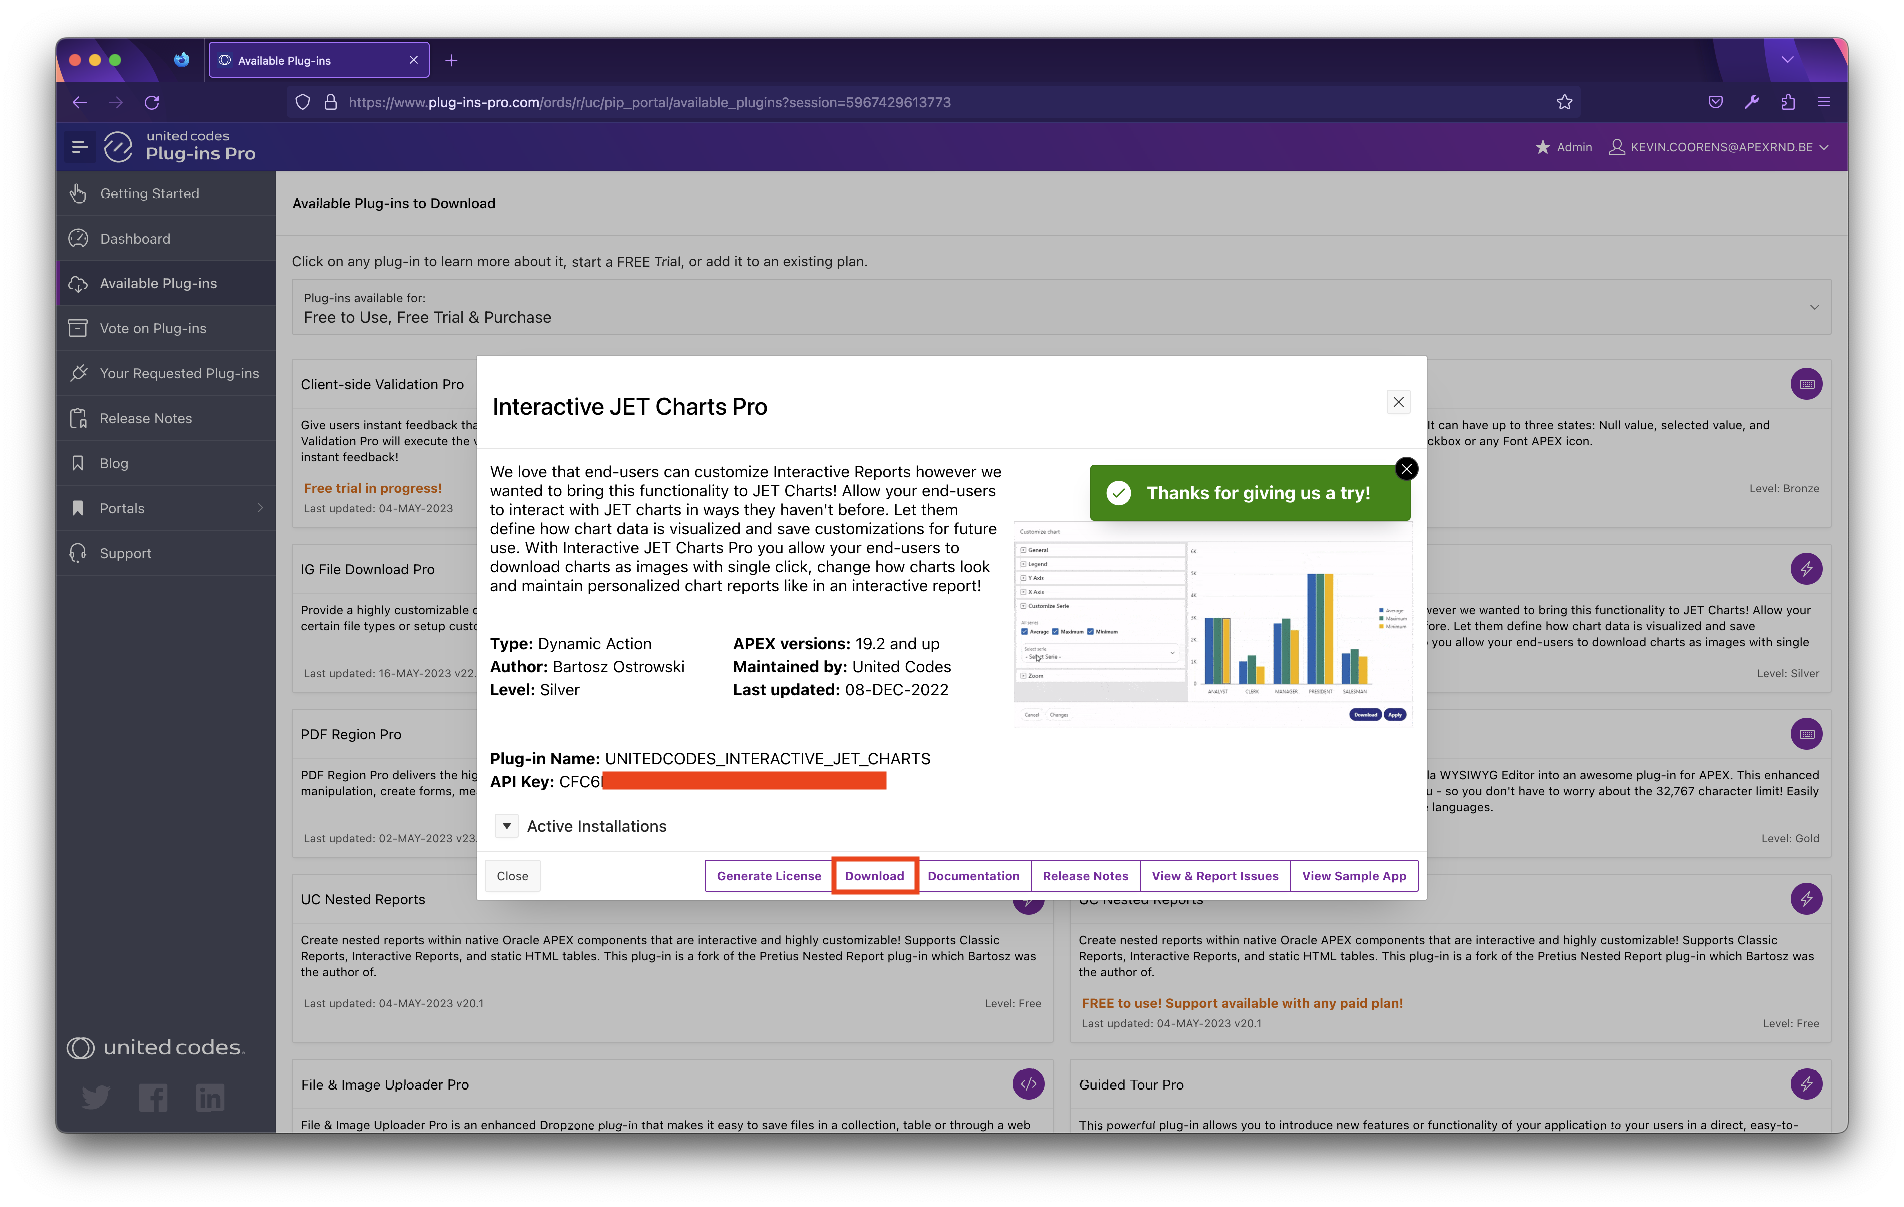Toggle the hamburger navigation menu icon

(x=80, y=147)
